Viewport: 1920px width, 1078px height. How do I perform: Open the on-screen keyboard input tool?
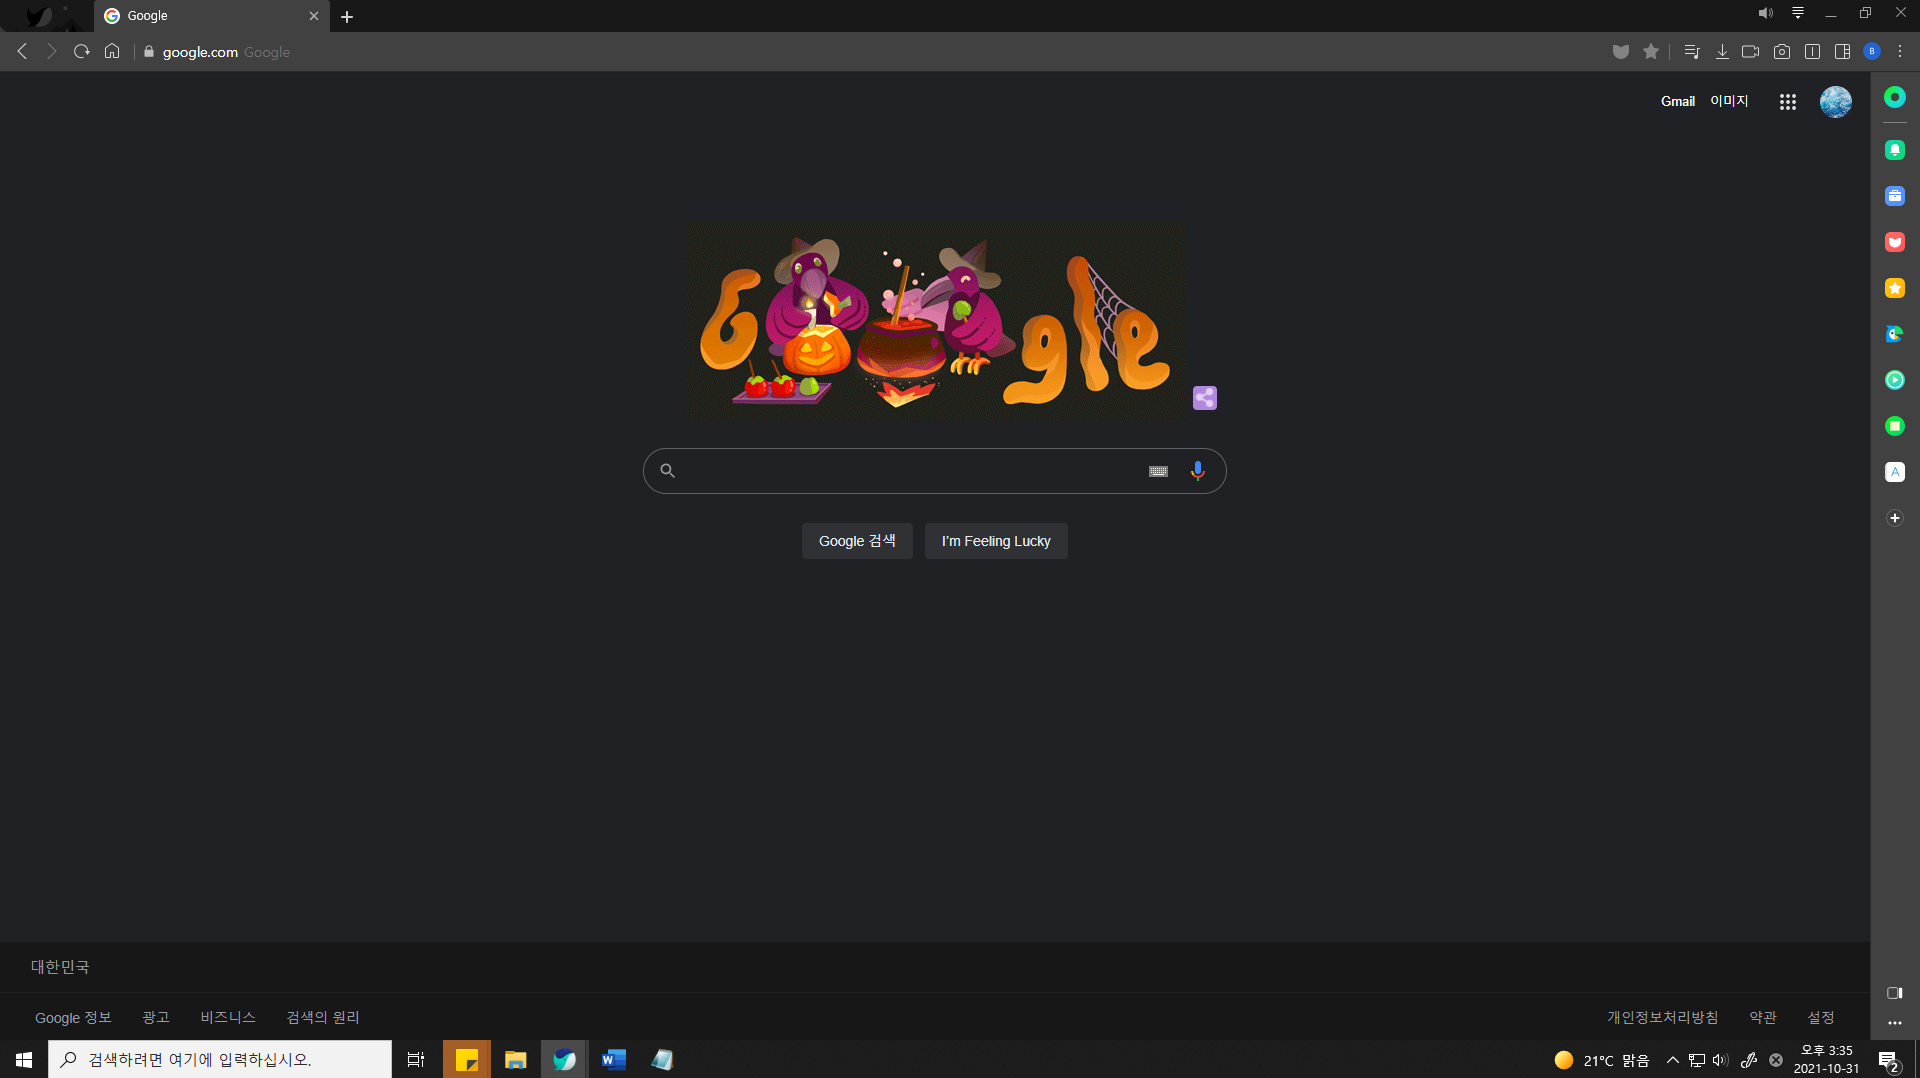coord(1158,471)
